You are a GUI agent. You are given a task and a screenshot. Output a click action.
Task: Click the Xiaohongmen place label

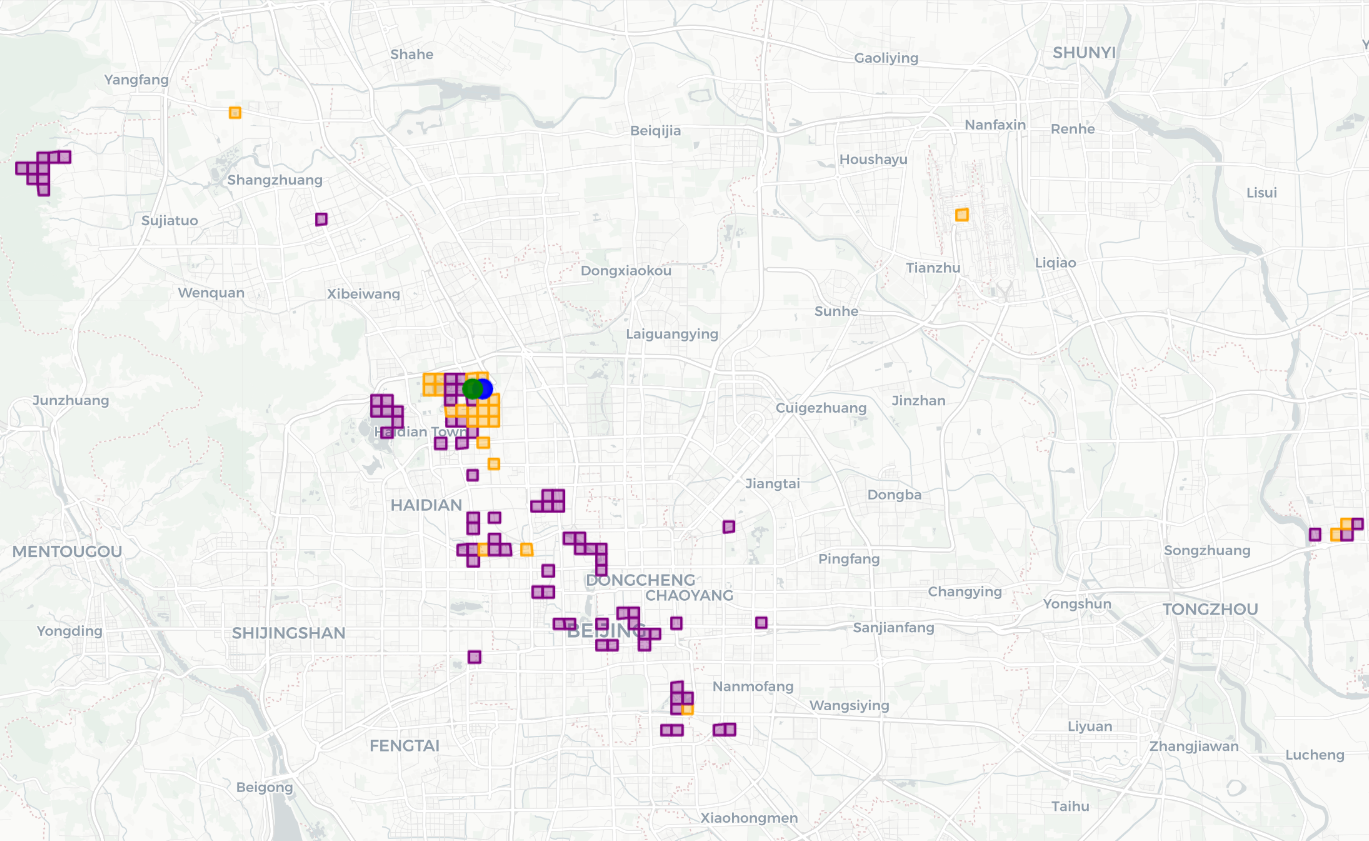tap(749, 818)
